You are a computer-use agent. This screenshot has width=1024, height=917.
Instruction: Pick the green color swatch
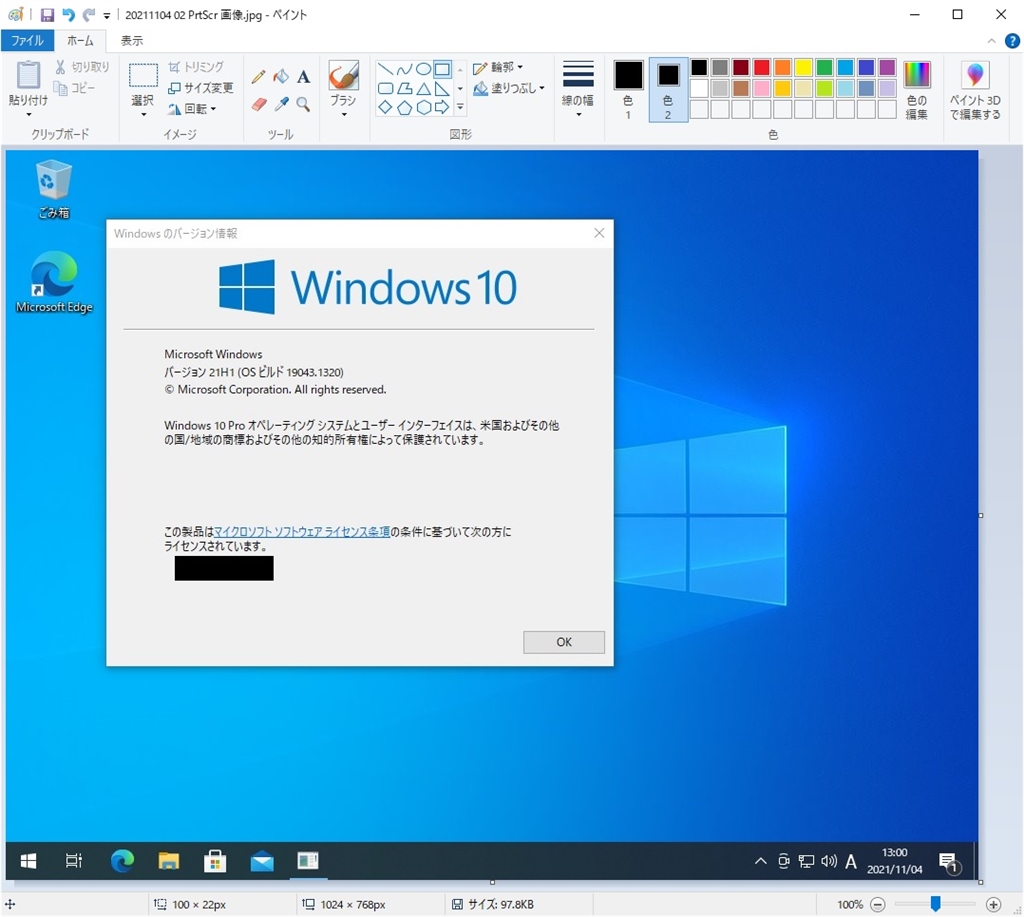[x=824, y=67]
